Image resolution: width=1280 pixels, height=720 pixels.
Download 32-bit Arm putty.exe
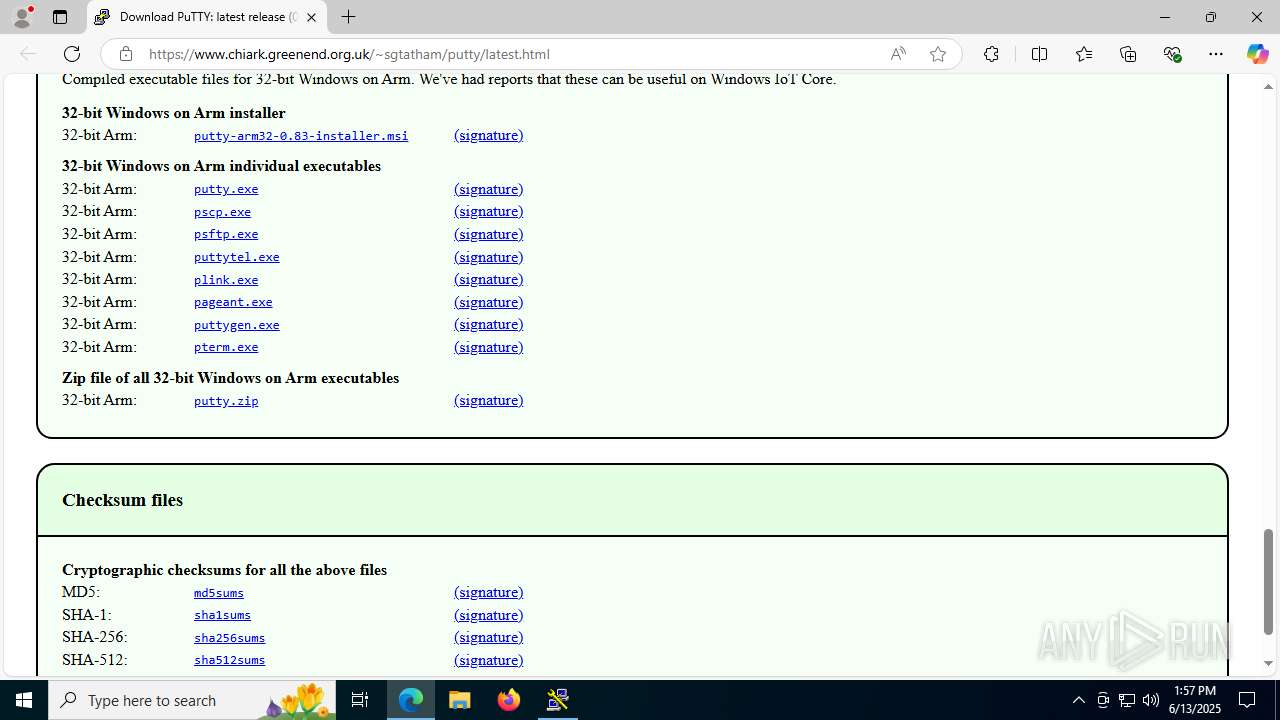point(226,189)
